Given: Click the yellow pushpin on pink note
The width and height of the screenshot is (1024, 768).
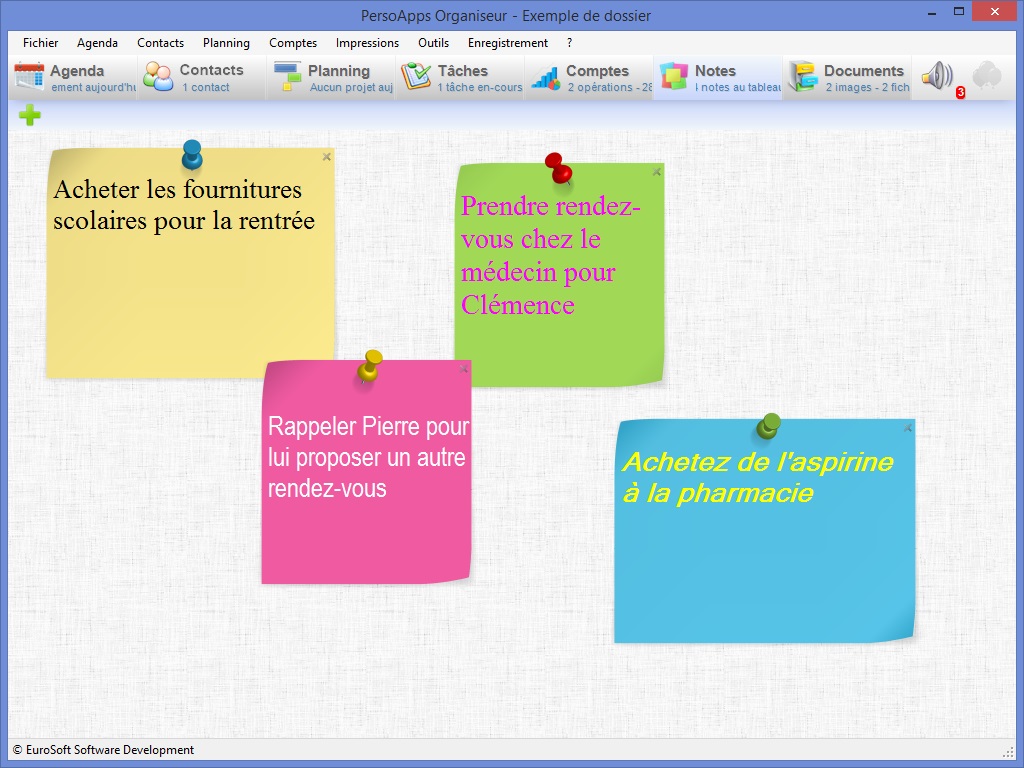Looking at the screenshot, I should point(370,366).
